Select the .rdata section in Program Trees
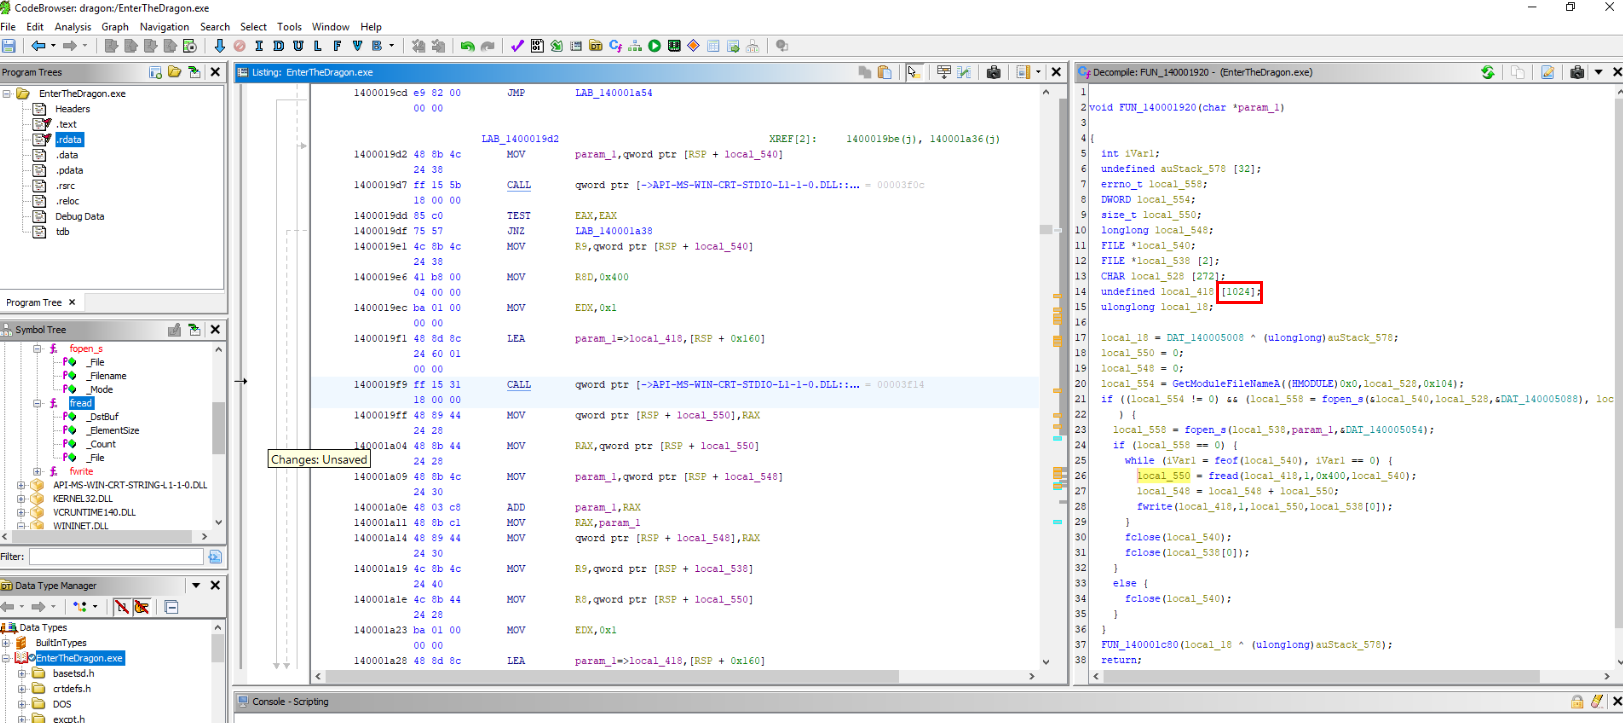1623x723 pixels. 69,140
